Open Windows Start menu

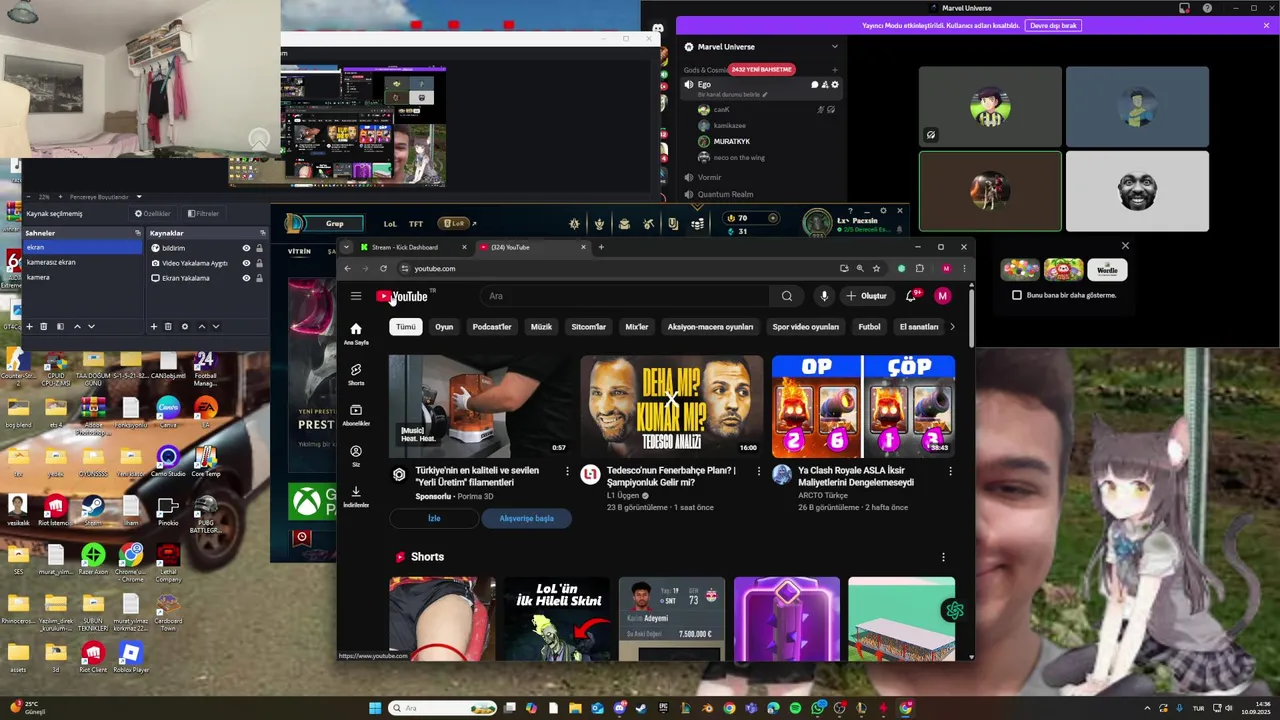pyautogui.click(x=375, y=708)
